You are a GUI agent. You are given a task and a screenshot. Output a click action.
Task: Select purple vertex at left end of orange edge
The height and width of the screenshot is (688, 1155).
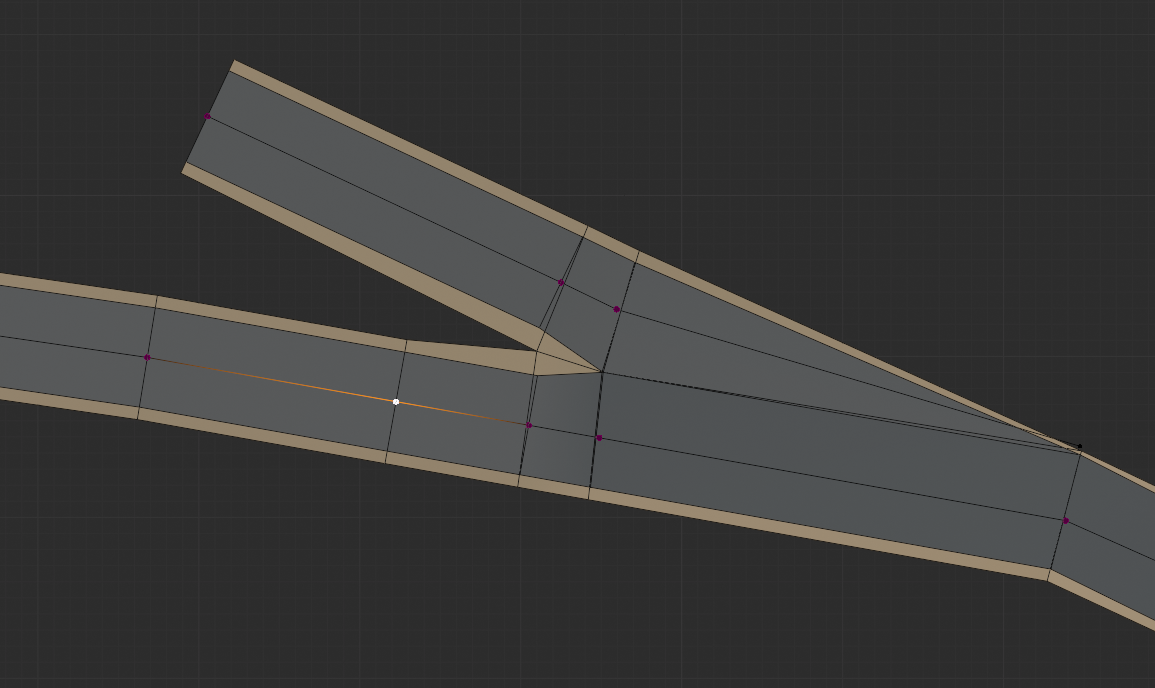click(147, 357)
